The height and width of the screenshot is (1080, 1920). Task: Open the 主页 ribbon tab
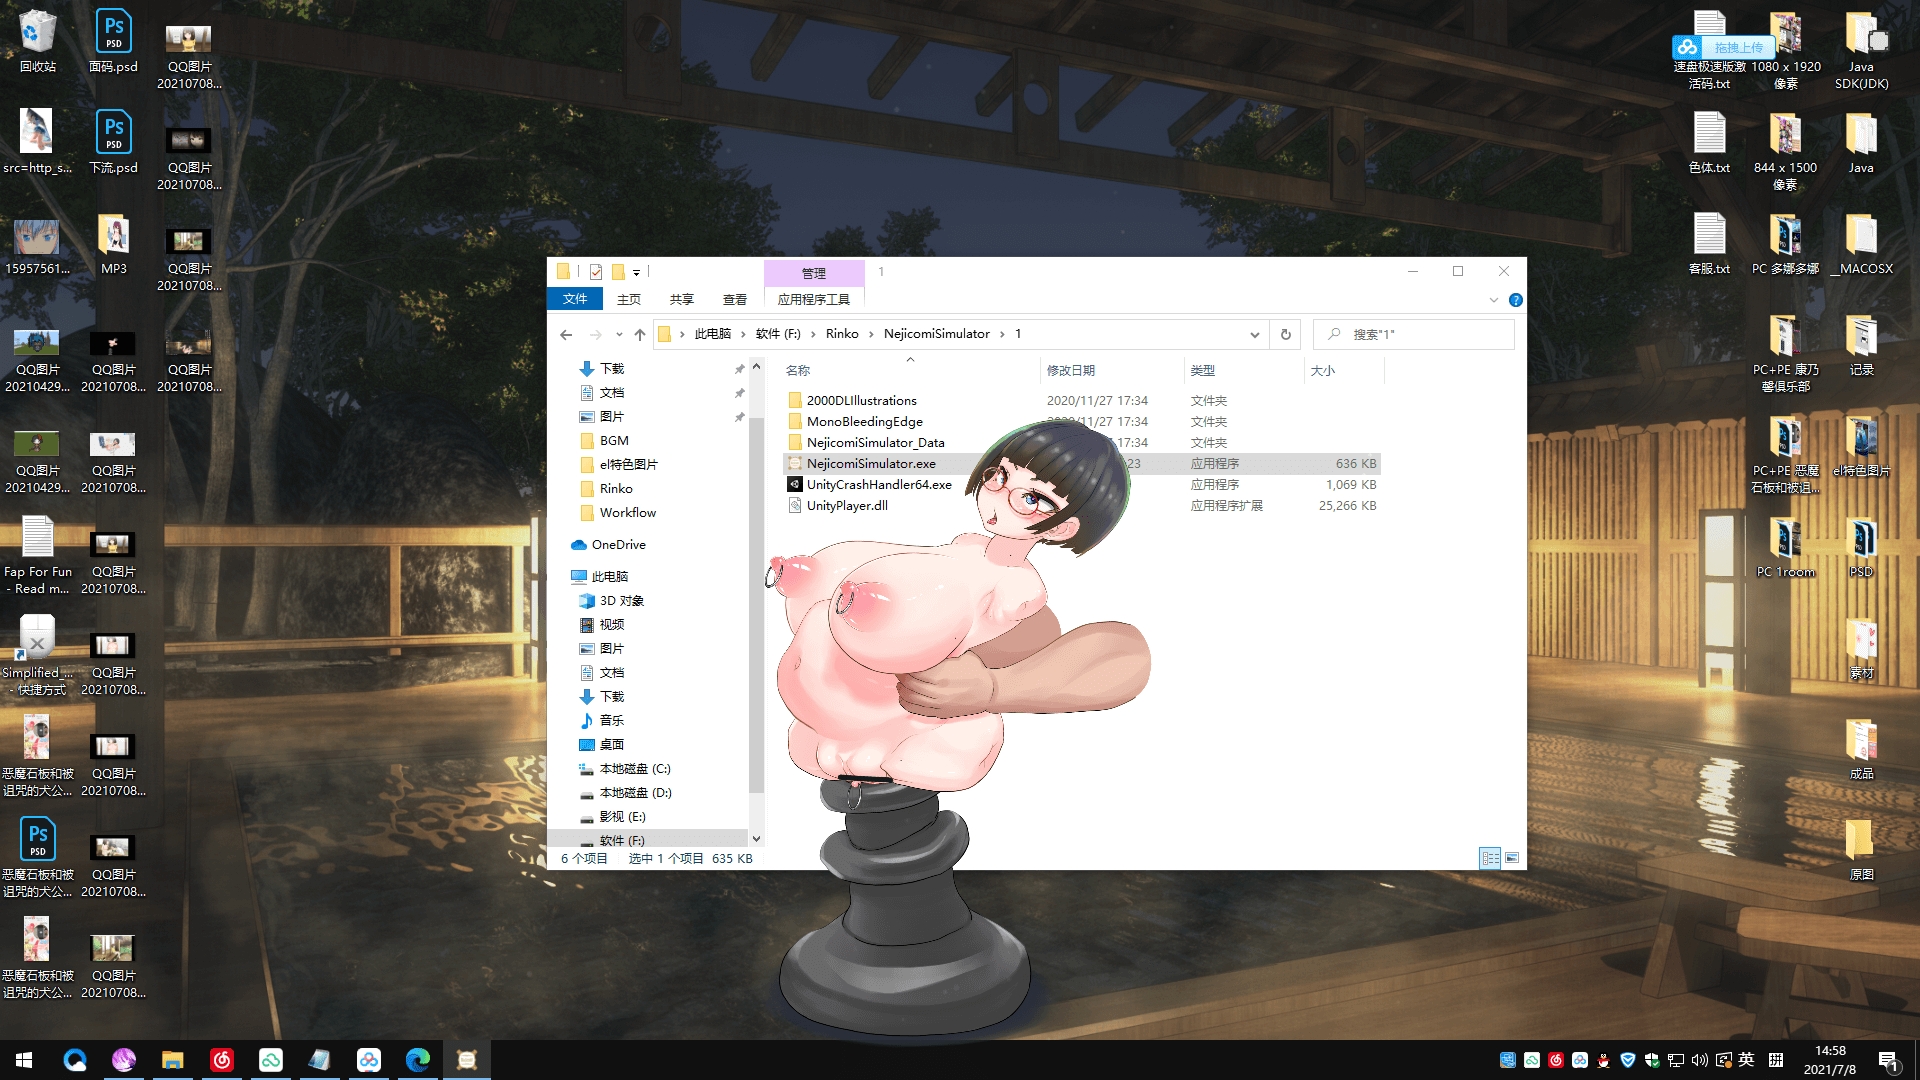click(629, 300)
